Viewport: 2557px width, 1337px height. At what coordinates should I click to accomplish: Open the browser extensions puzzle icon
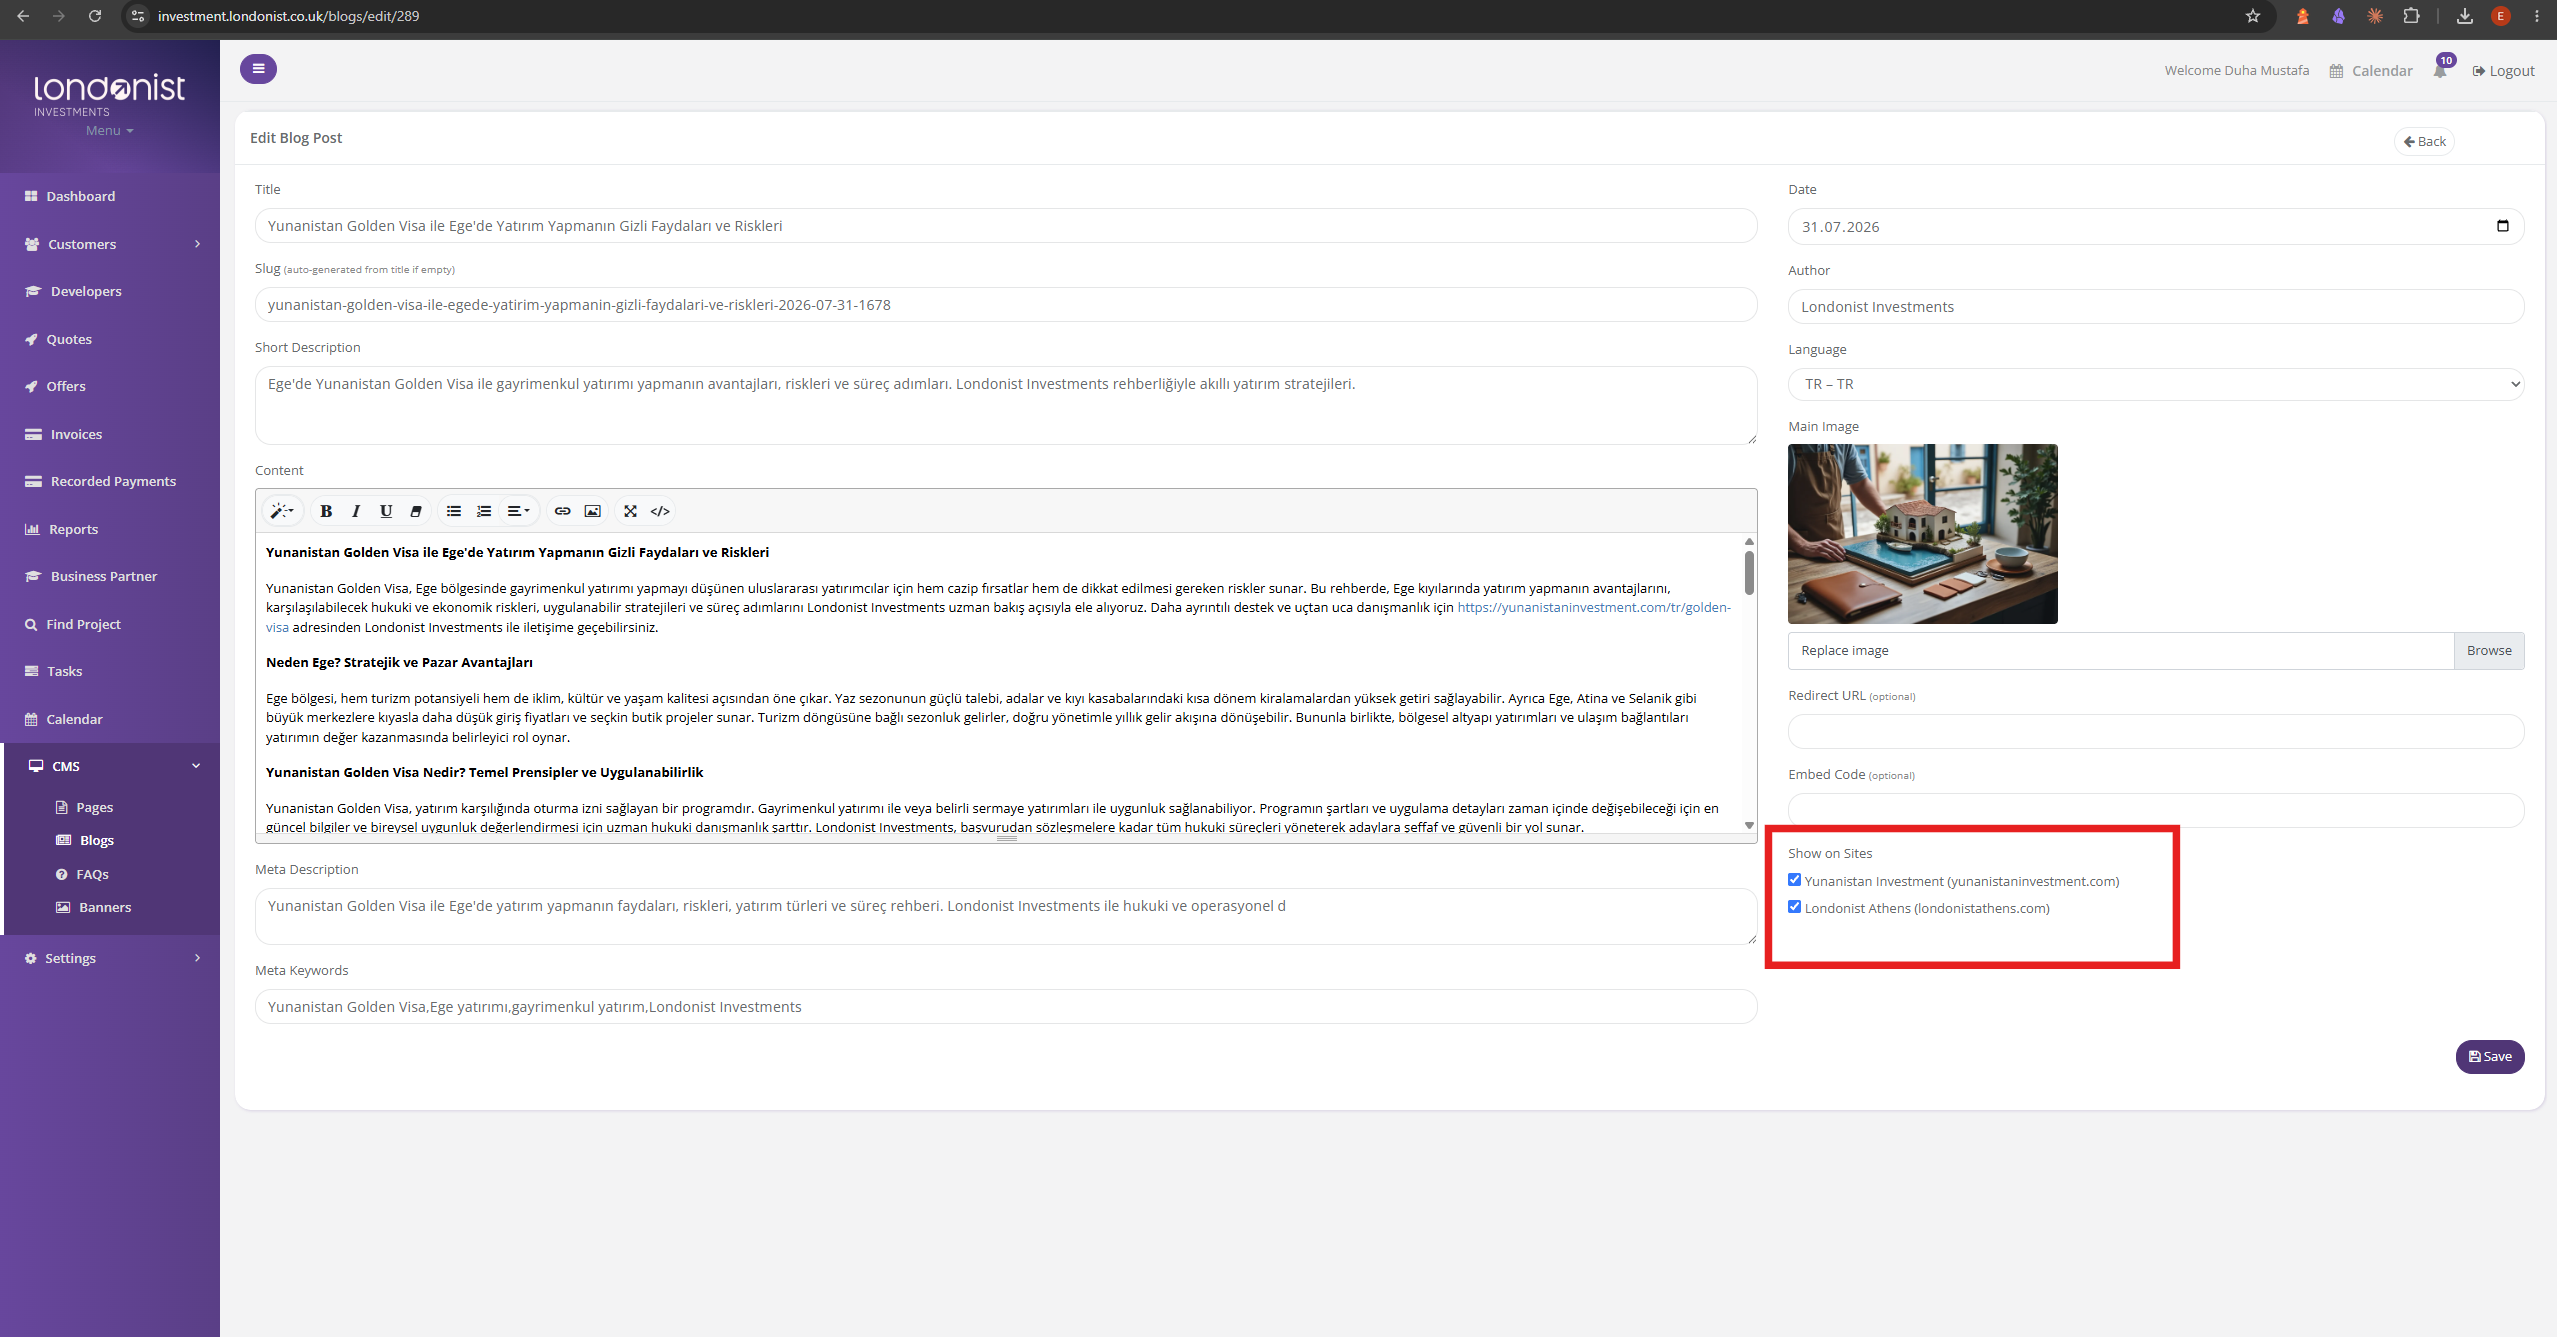tap(2412, 16)
